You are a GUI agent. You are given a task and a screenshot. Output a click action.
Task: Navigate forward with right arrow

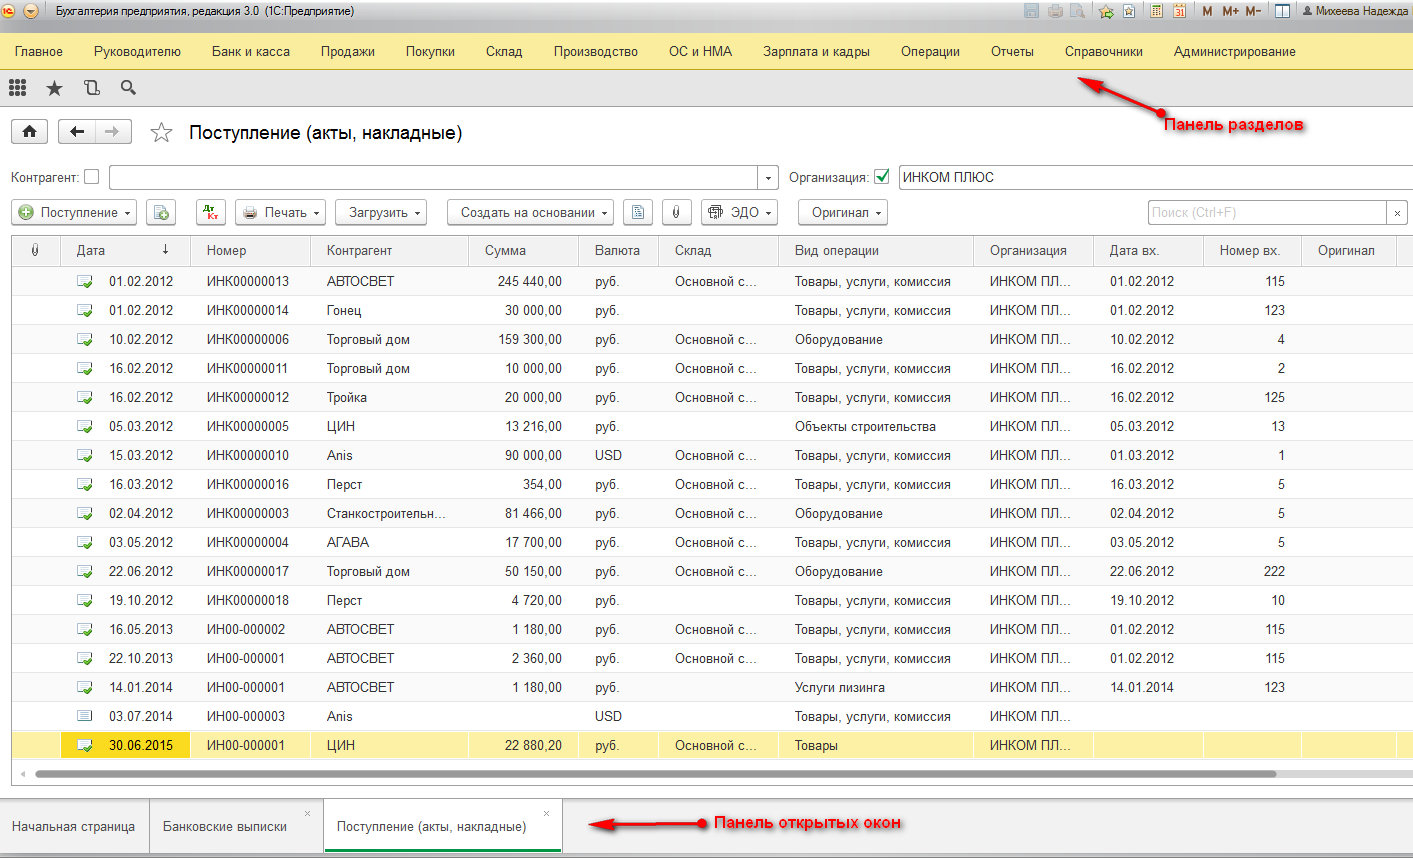(113, 132)
